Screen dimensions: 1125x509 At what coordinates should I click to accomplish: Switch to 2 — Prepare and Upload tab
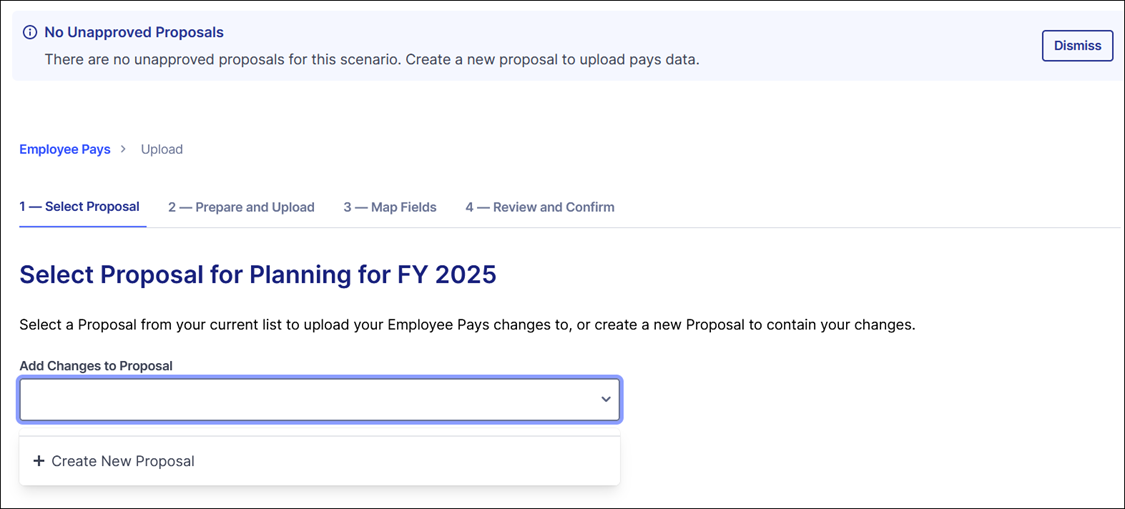241,207
